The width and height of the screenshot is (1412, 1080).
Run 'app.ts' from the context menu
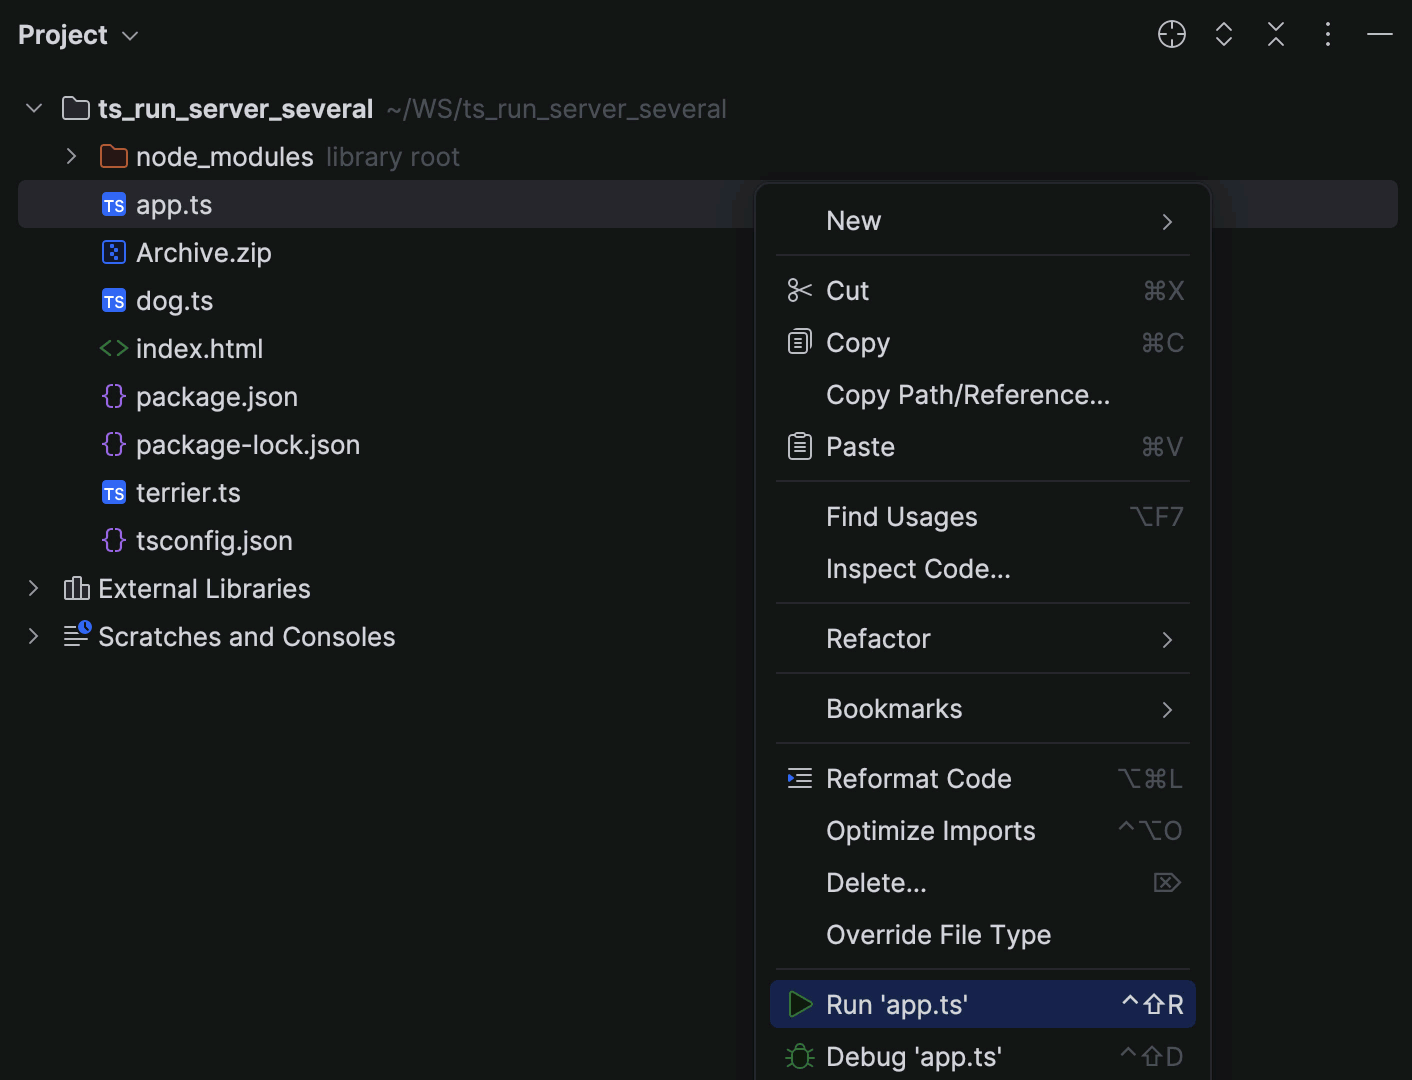coord(897,1004)
